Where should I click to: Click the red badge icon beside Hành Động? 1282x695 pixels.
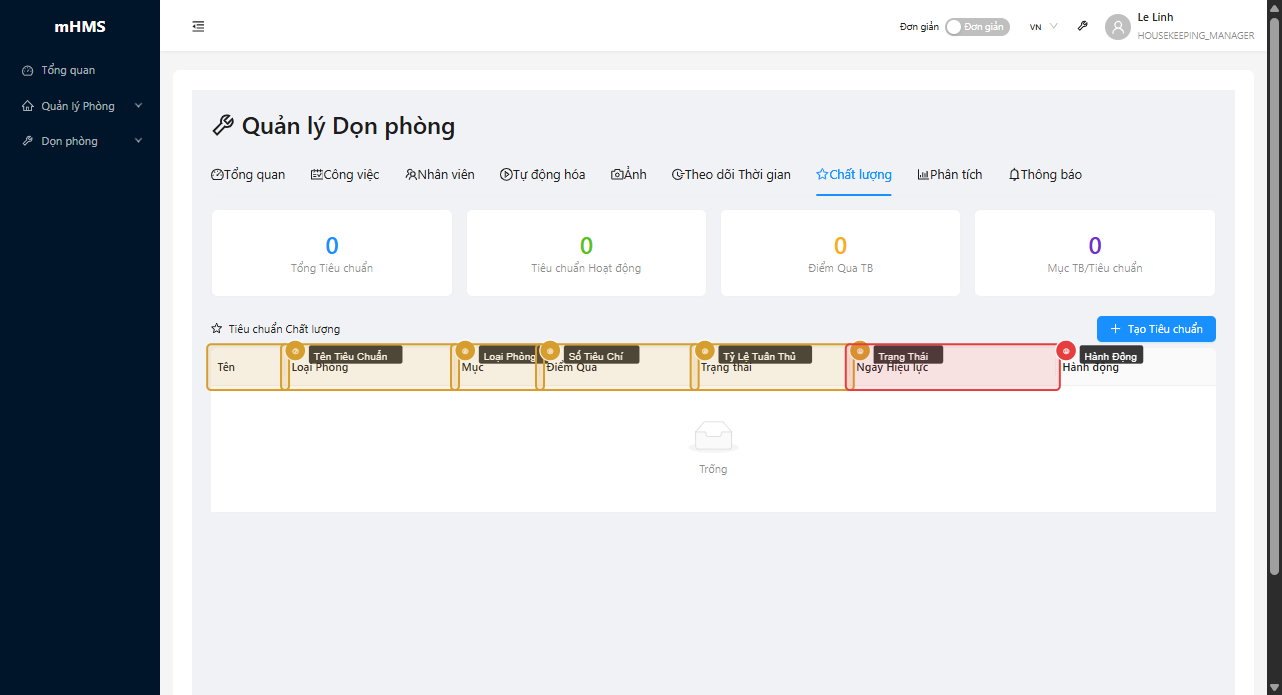pyautogui.click(x=1066, y=351)
